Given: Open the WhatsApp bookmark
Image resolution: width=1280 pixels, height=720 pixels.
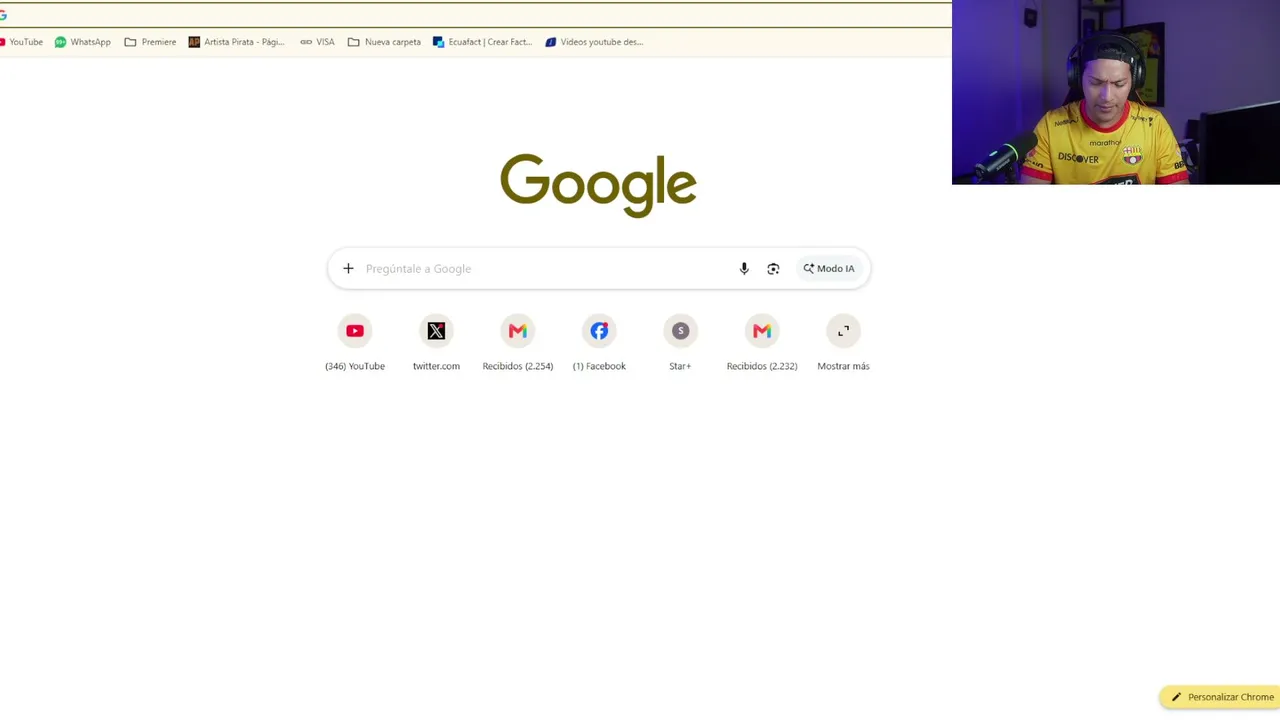Looking at the screenshot, I should click(83, 42).
